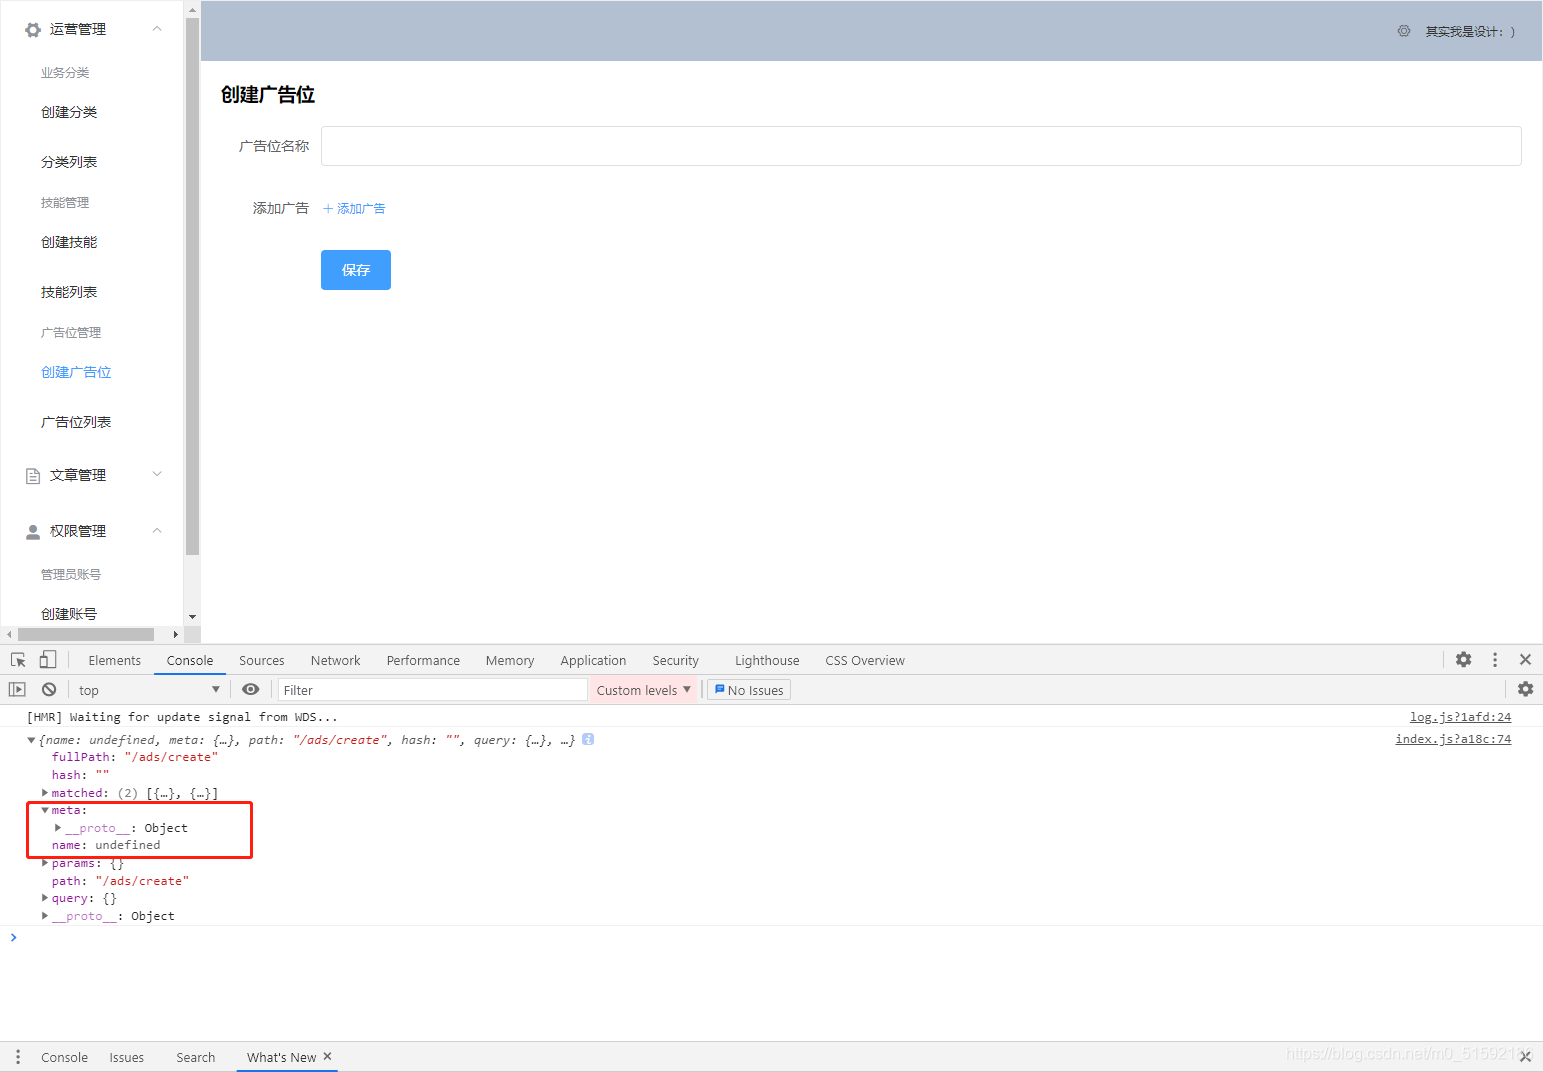Select the drawer Issues tab
This screenshot has height=1072, width=1543.
127,1058
